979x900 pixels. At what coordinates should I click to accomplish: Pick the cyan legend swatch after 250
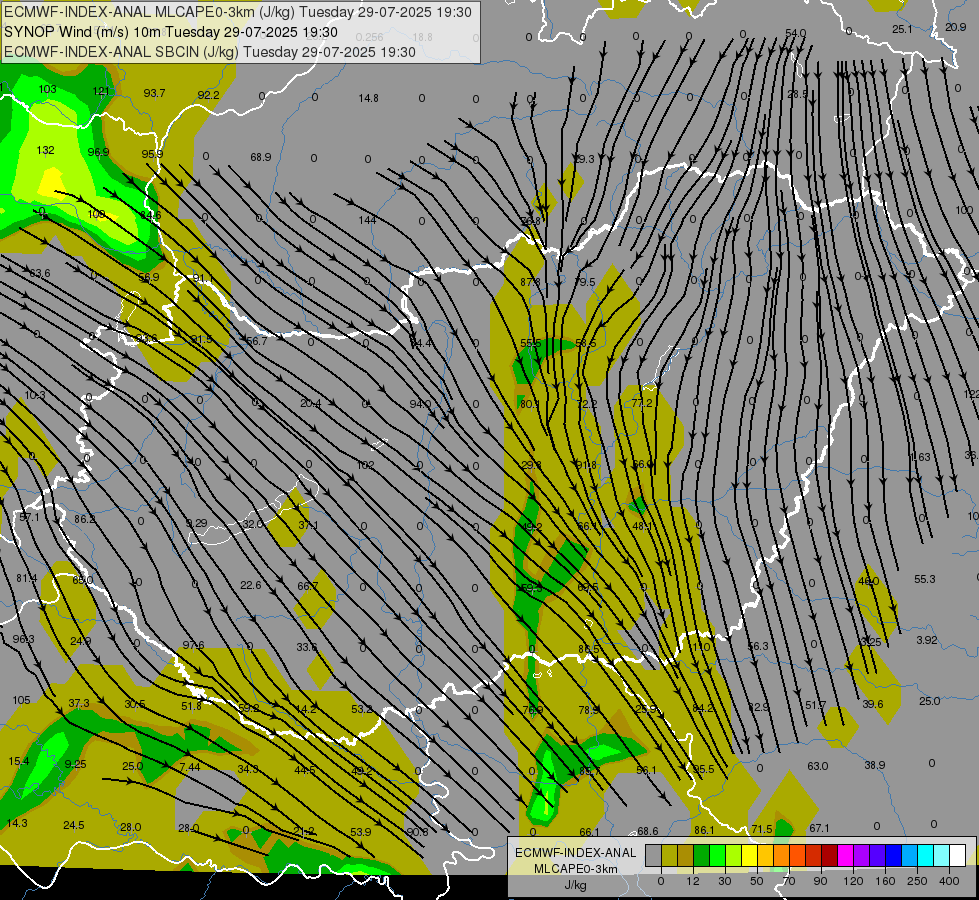pos(925,856)
